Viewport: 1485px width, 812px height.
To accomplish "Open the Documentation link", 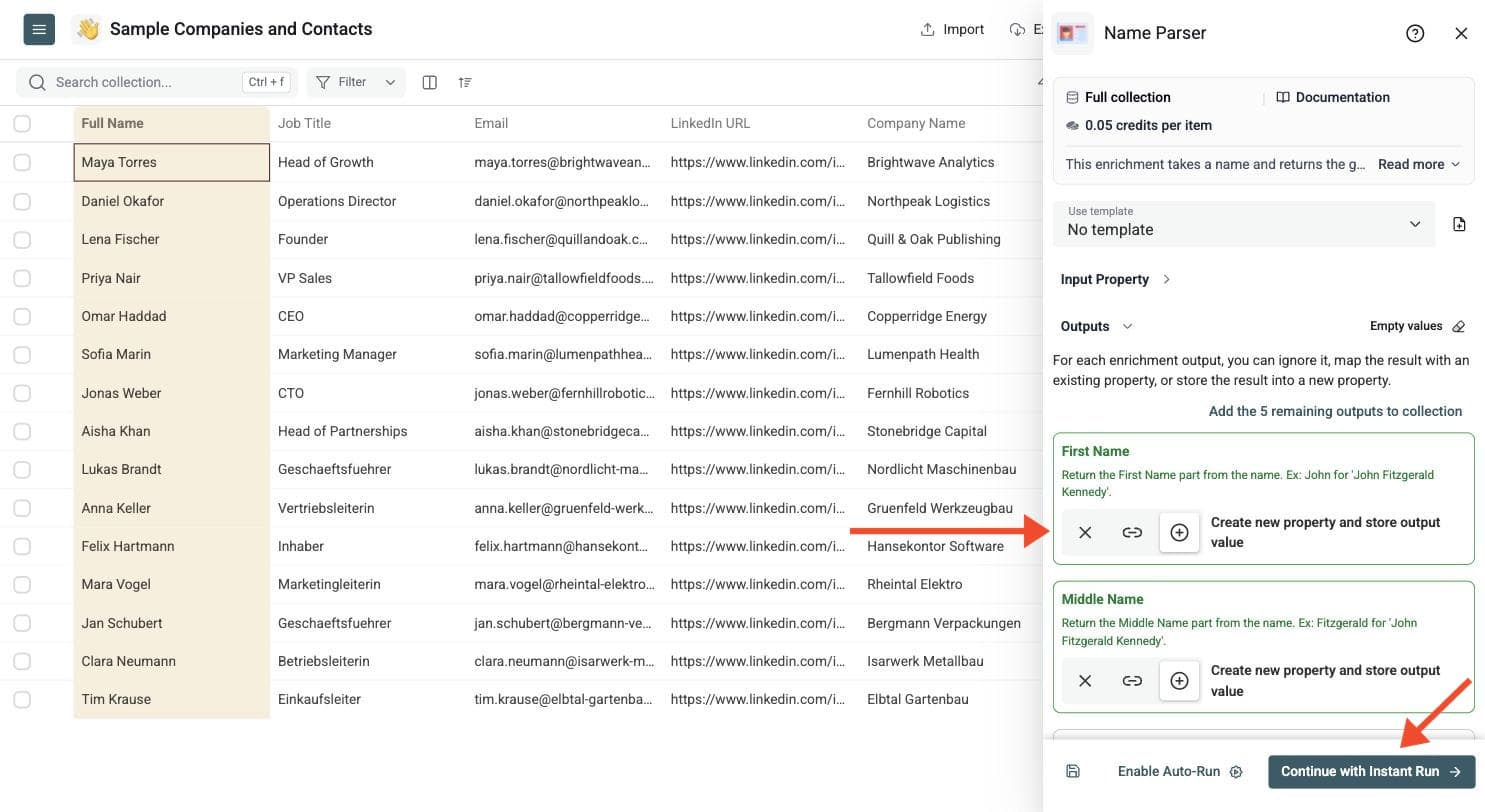I will click(x=1332, y=97).
